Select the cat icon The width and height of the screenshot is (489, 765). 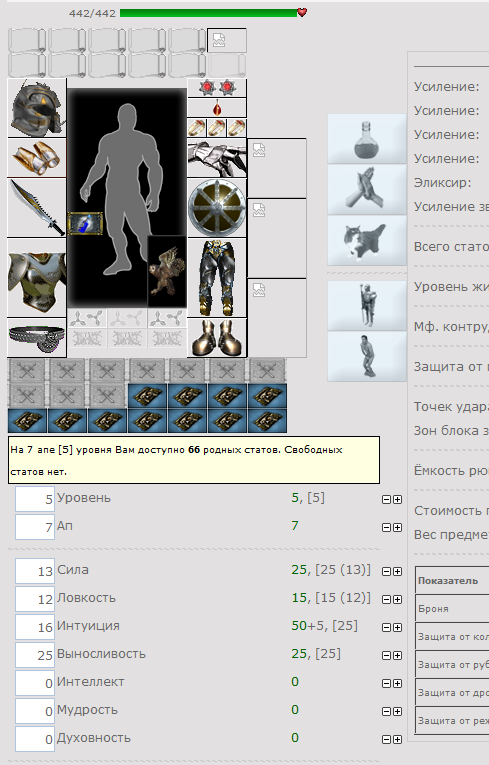pos(367,240)
